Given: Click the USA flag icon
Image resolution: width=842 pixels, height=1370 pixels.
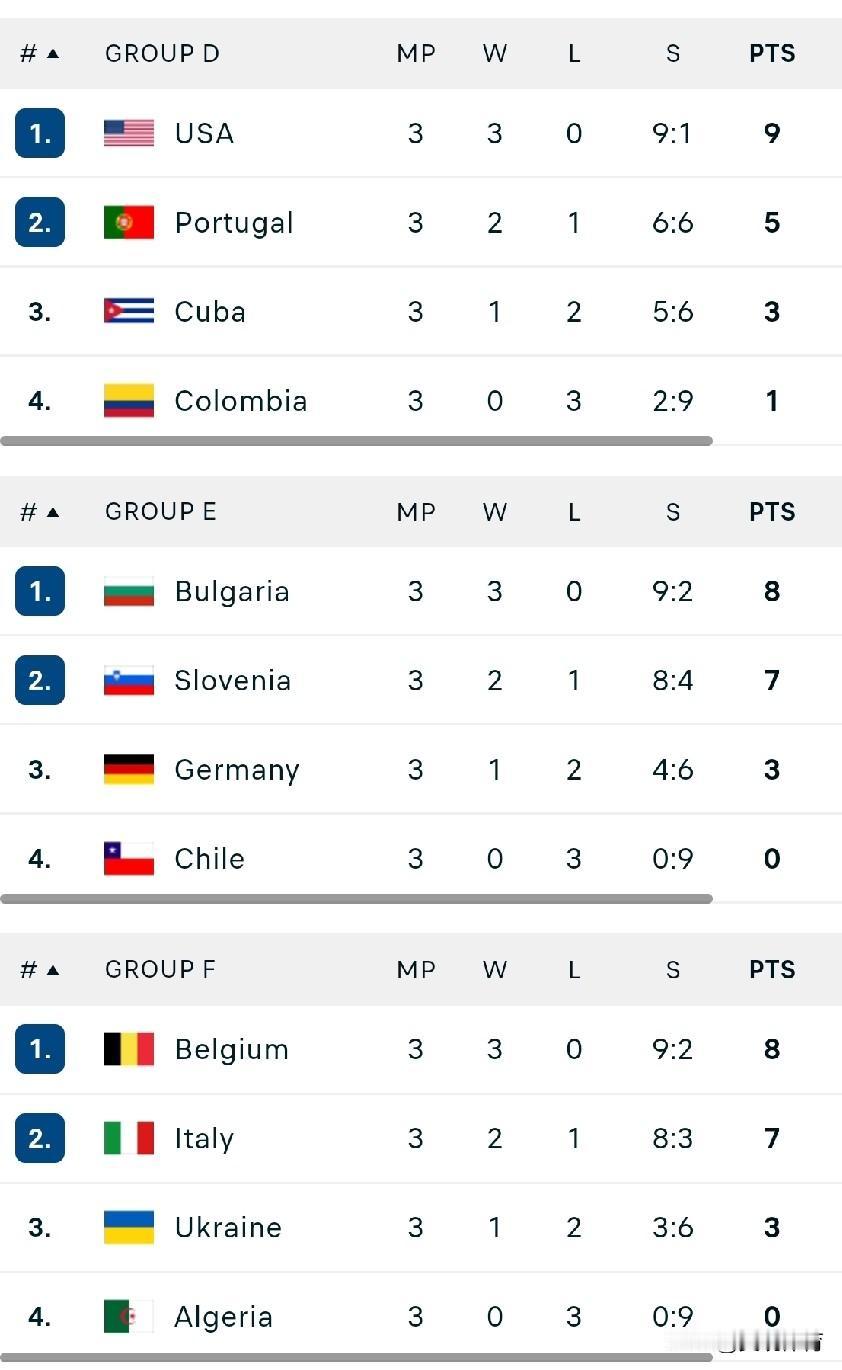Looking at the screenshot, I should (x=129, y=133).
